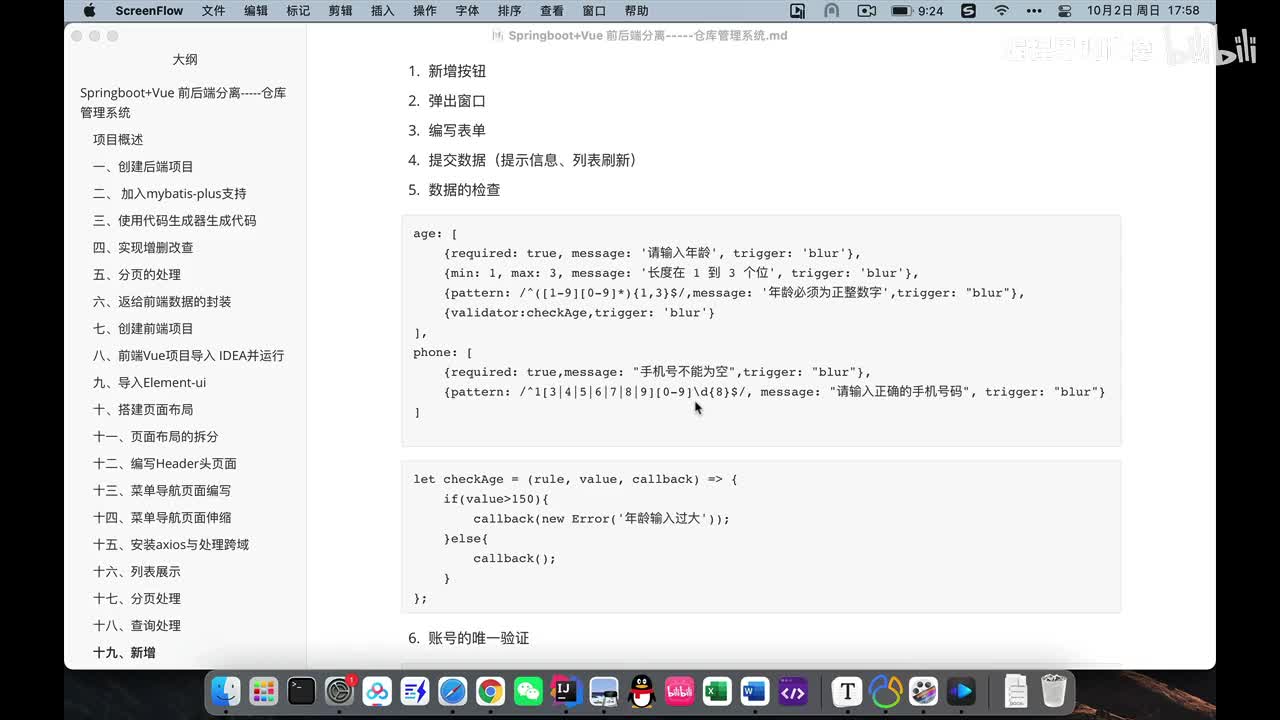This screenshot has width=1280, height=720.
Task: Select 五、分页的处理 in the outline
Action: click(x=137, y=275)
